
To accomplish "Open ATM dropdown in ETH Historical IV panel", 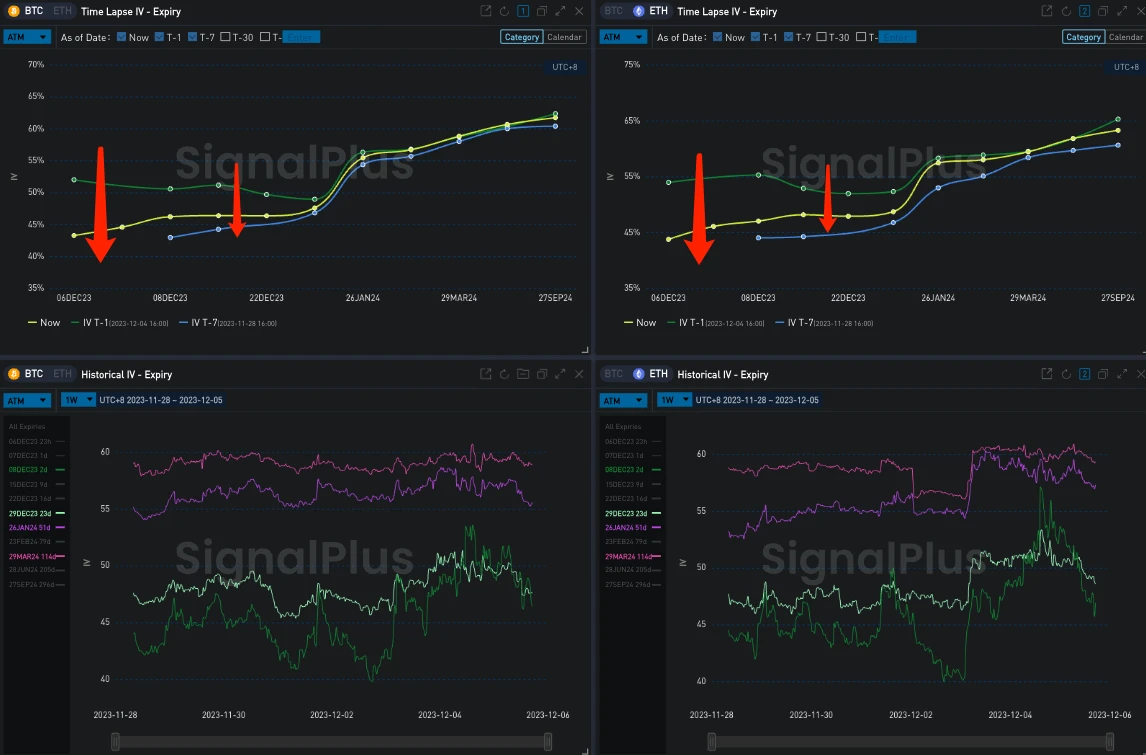I will [622, 400].
